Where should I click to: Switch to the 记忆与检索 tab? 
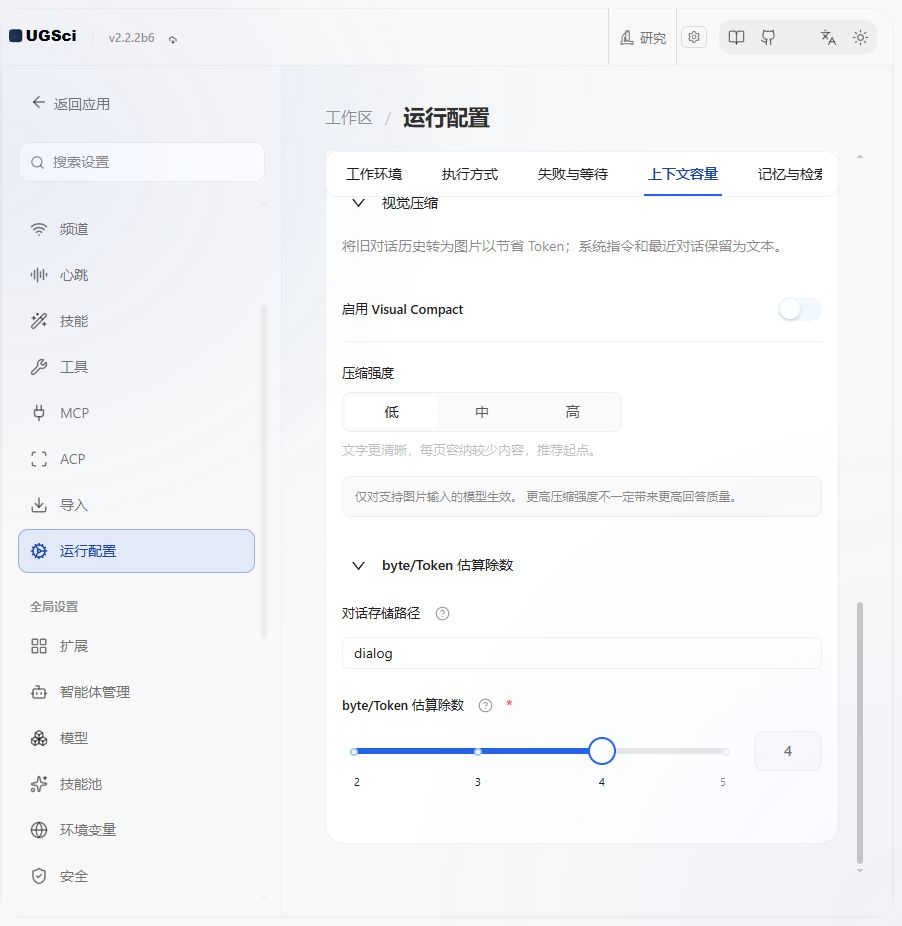tap(790, 174)
